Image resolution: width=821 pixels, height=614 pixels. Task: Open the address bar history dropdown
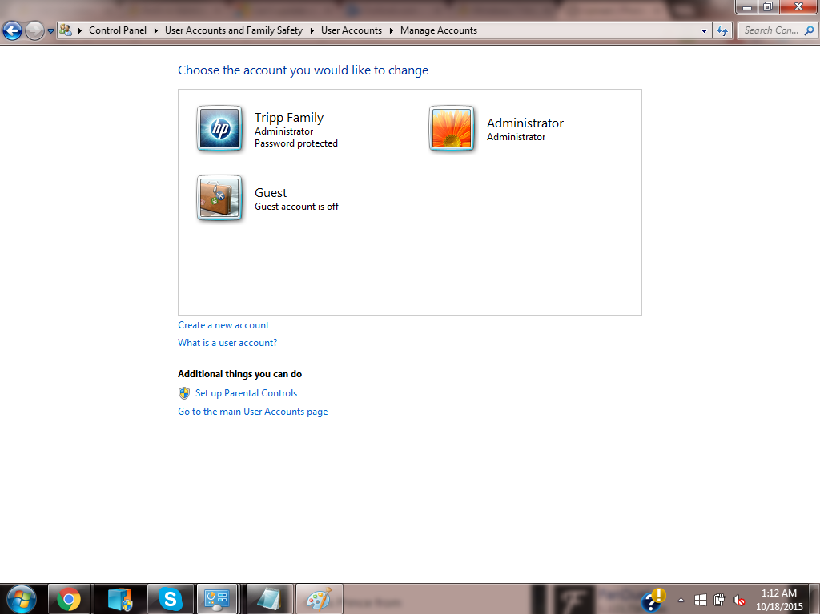(704, 31)
